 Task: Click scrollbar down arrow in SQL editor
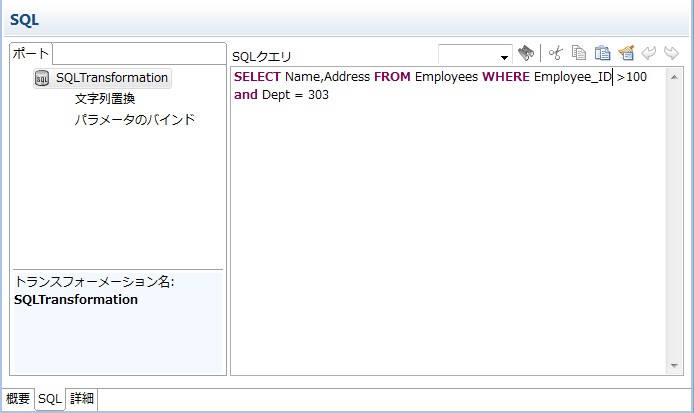point(675,367)
